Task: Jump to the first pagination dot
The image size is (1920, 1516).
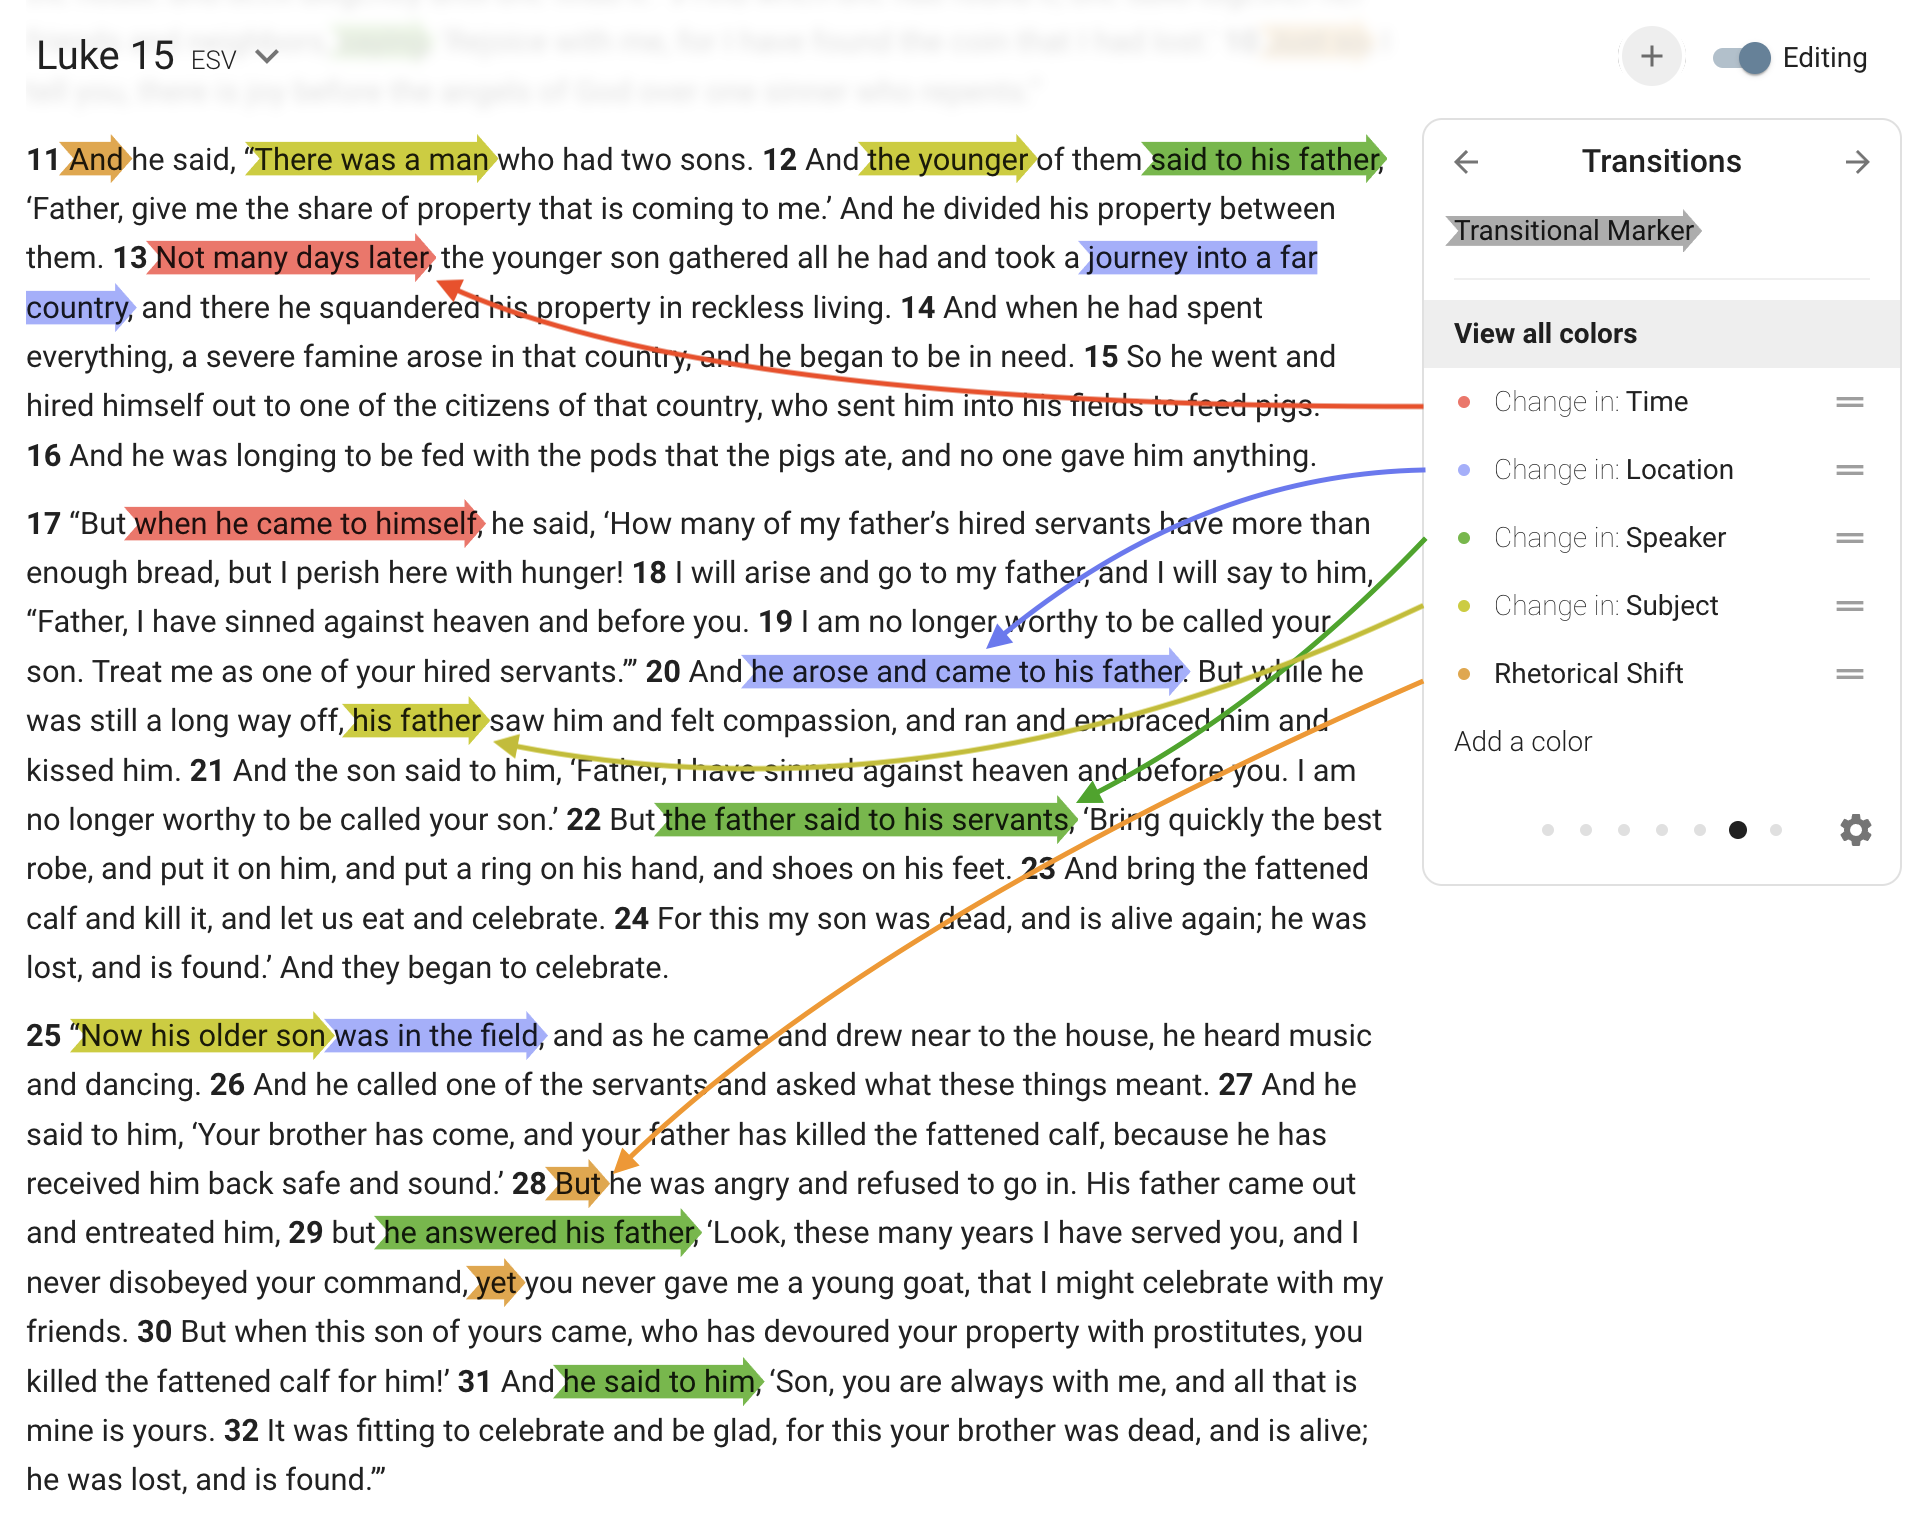Action: click(1548, 830)
